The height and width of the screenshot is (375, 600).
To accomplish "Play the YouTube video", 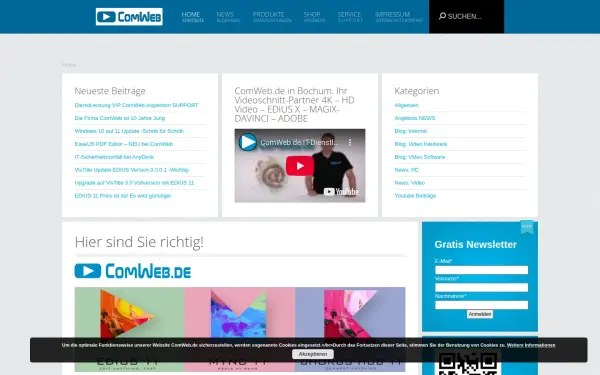I will (x=300, y=166).
